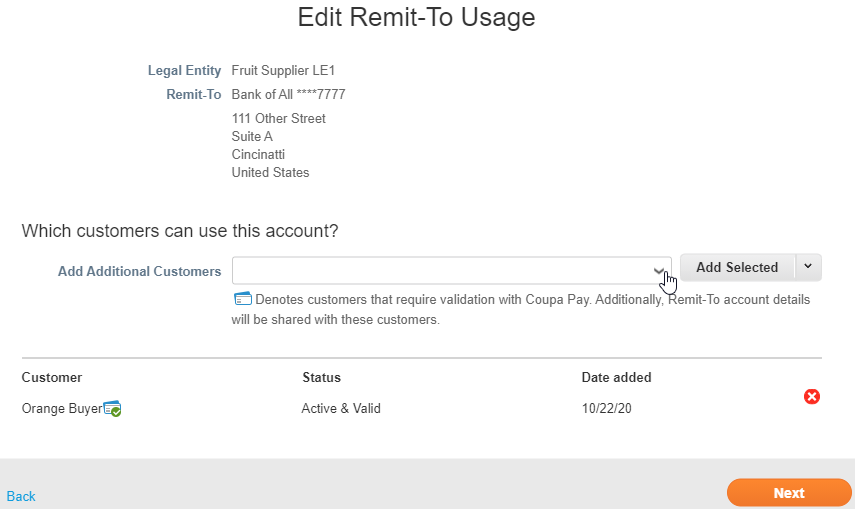This screenshot has width=855, height=509.
Task: Click the Customer column header
Action: [52, 377]
